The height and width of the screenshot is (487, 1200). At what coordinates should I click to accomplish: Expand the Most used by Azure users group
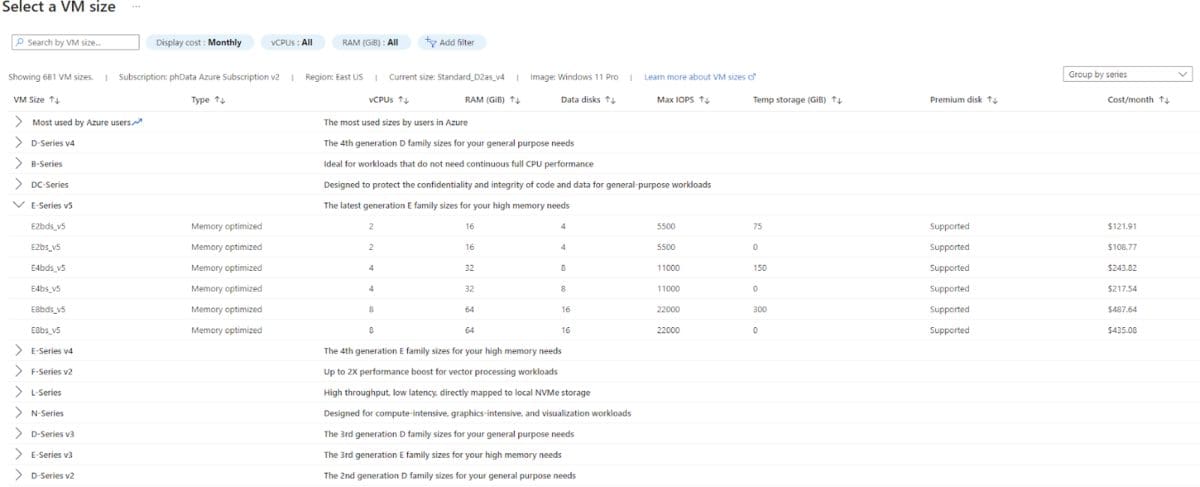click(18, 122)
